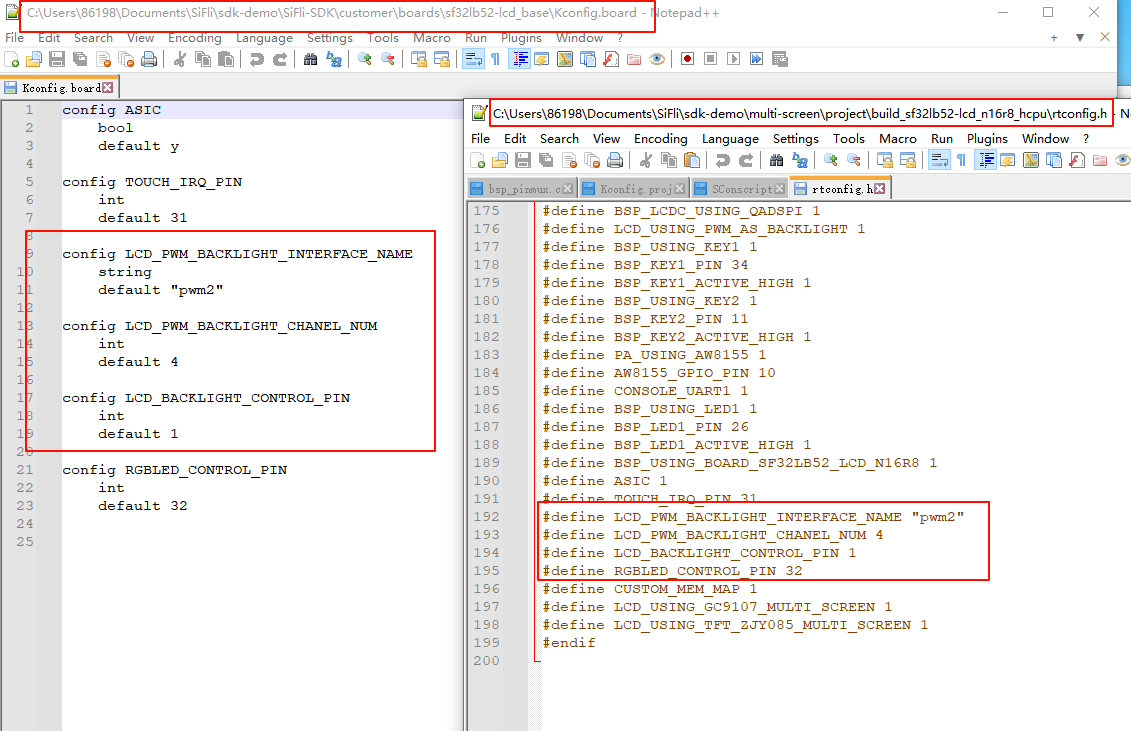
Task: Click line 'config RGBLED_CONTROL_PIN' in Kconfig.board
Action: [175, 470]
